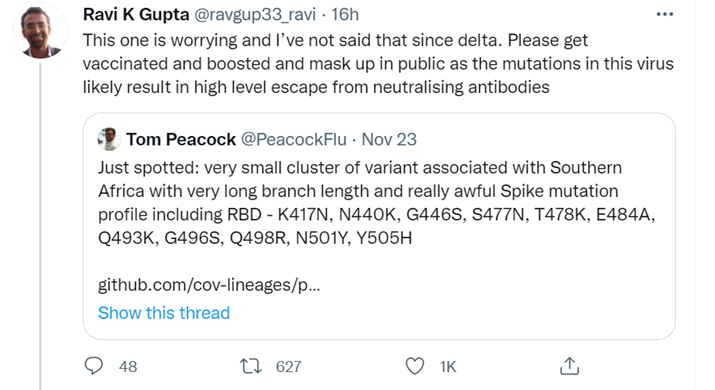
Task: Open Ravi K Gupta's profile picture
Action: [x=40, y=31]
